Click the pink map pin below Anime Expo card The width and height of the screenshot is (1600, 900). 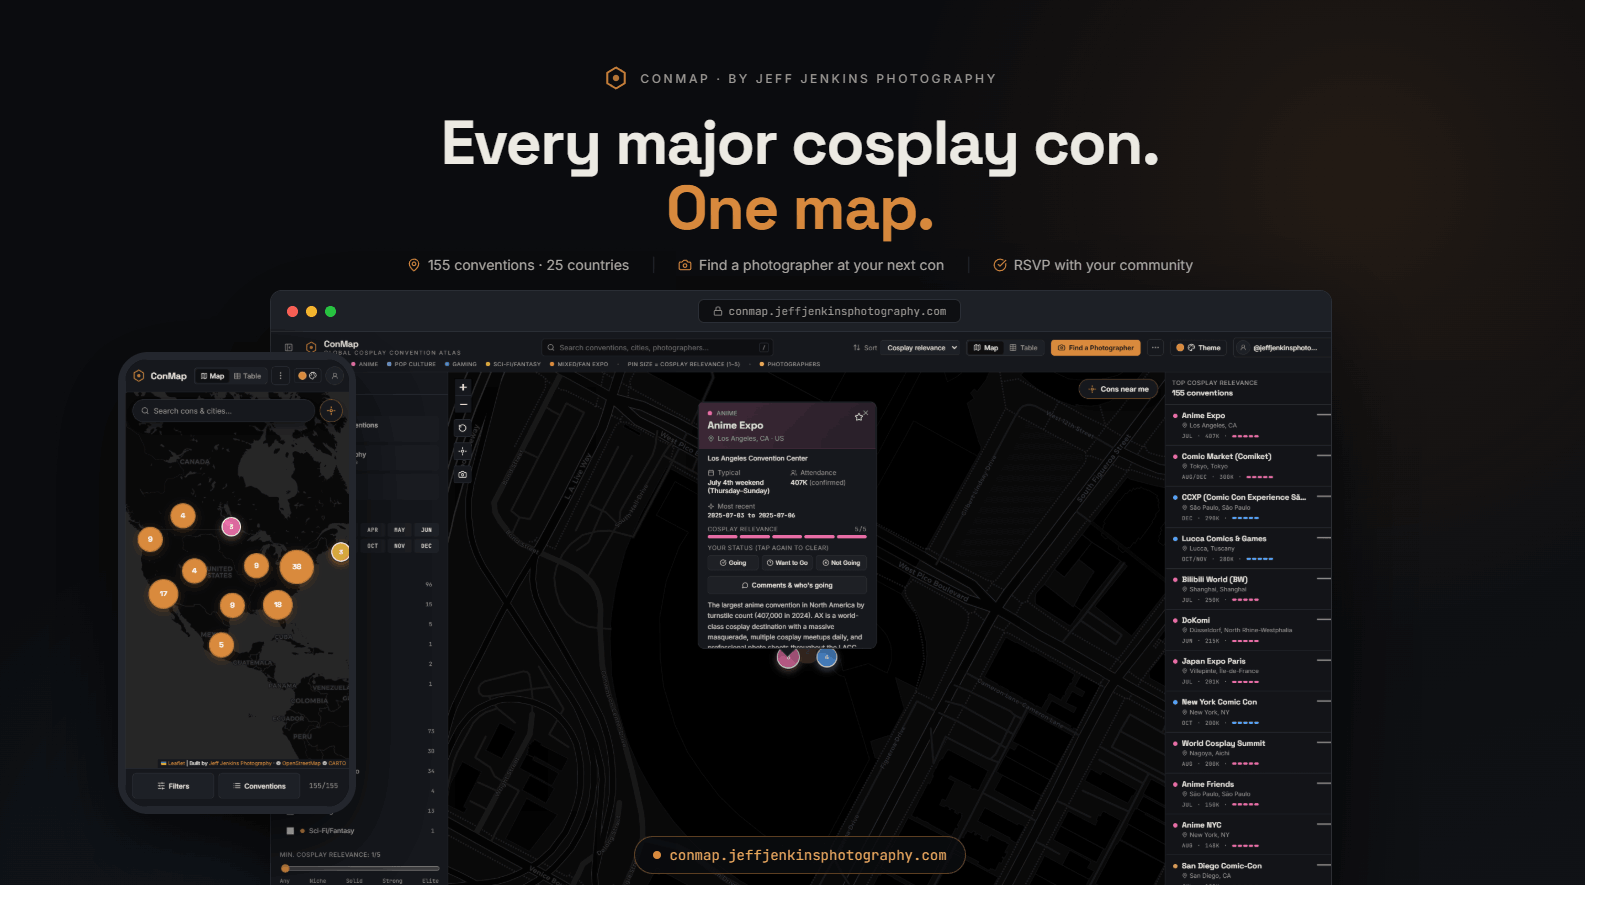[788, 657]
